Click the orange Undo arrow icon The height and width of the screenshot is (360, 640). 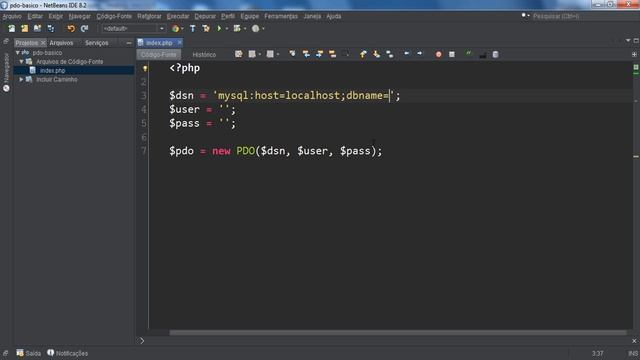(x=71, y=29)
